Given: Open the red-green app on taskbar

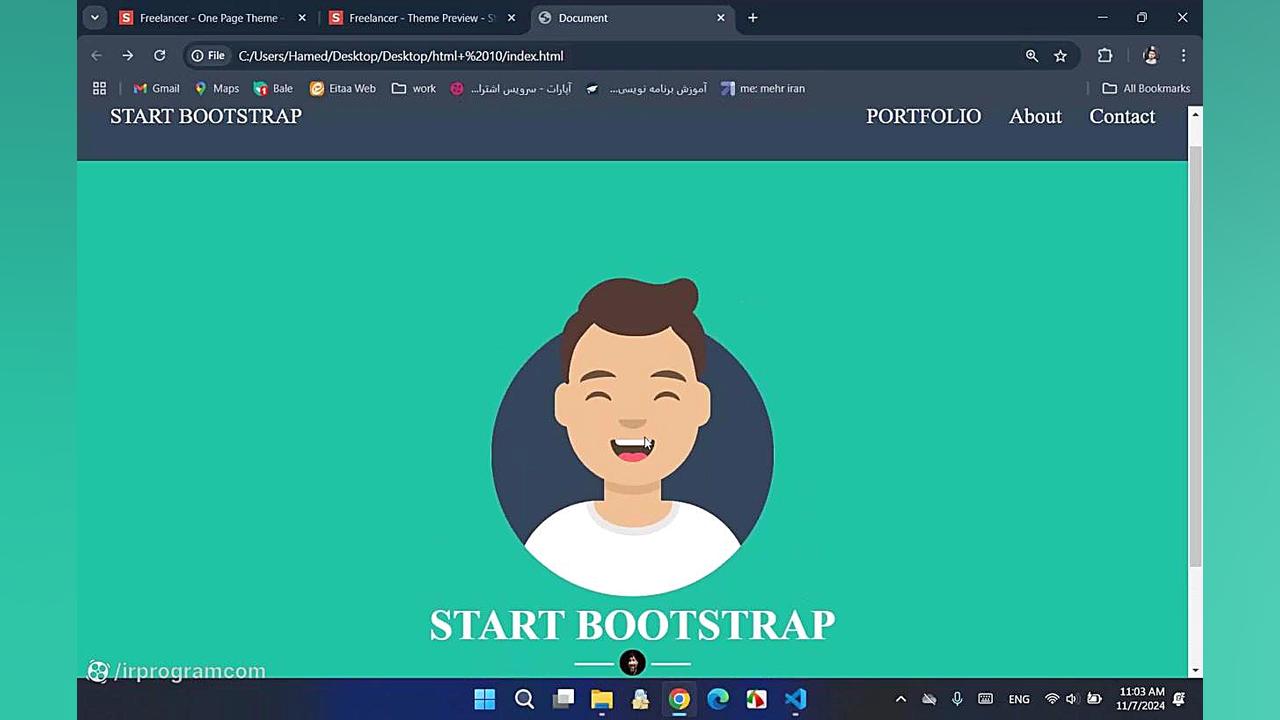Looking at the screenshot, I should coord(757,699).
